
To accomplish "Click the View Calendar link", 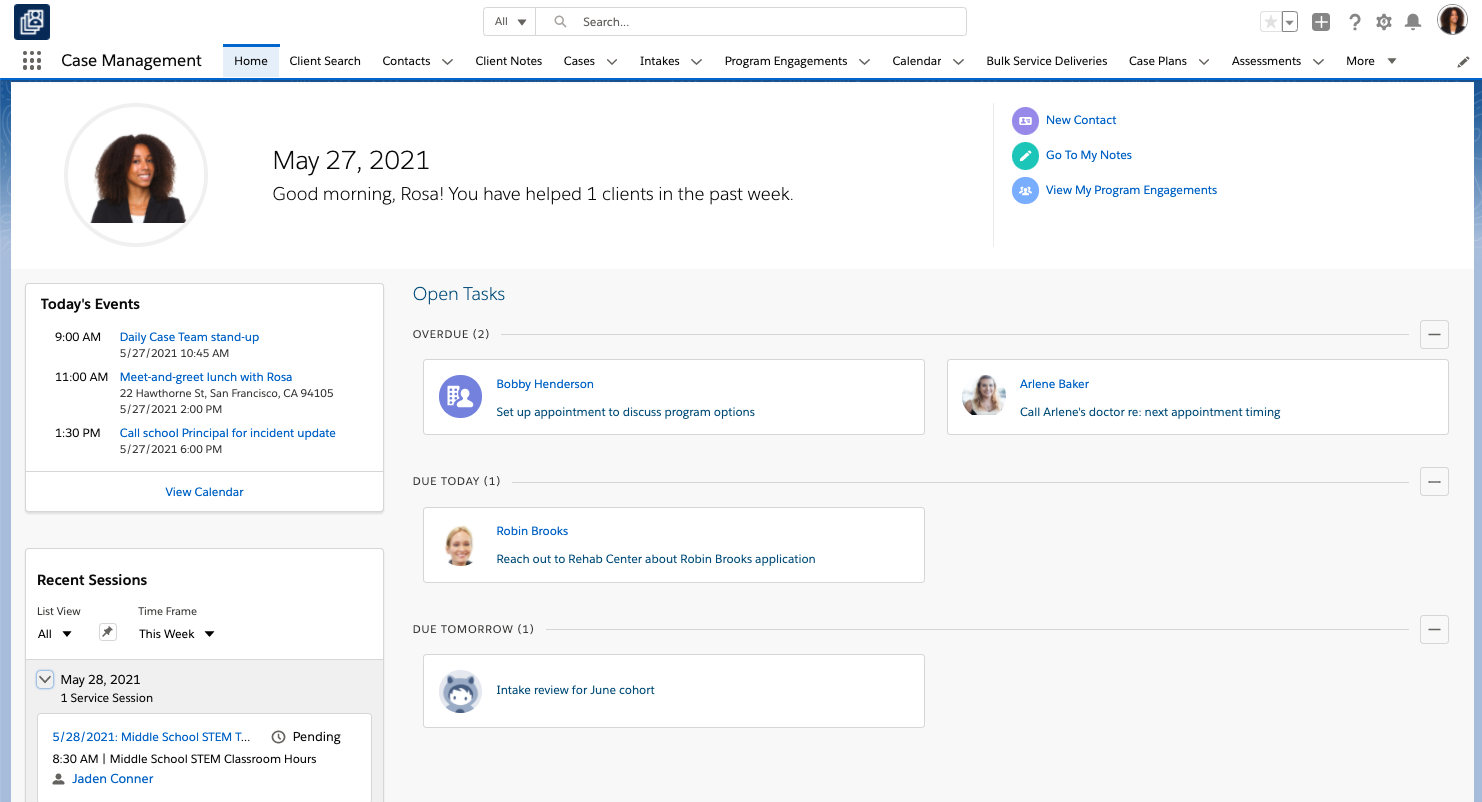I will (204, 492).
